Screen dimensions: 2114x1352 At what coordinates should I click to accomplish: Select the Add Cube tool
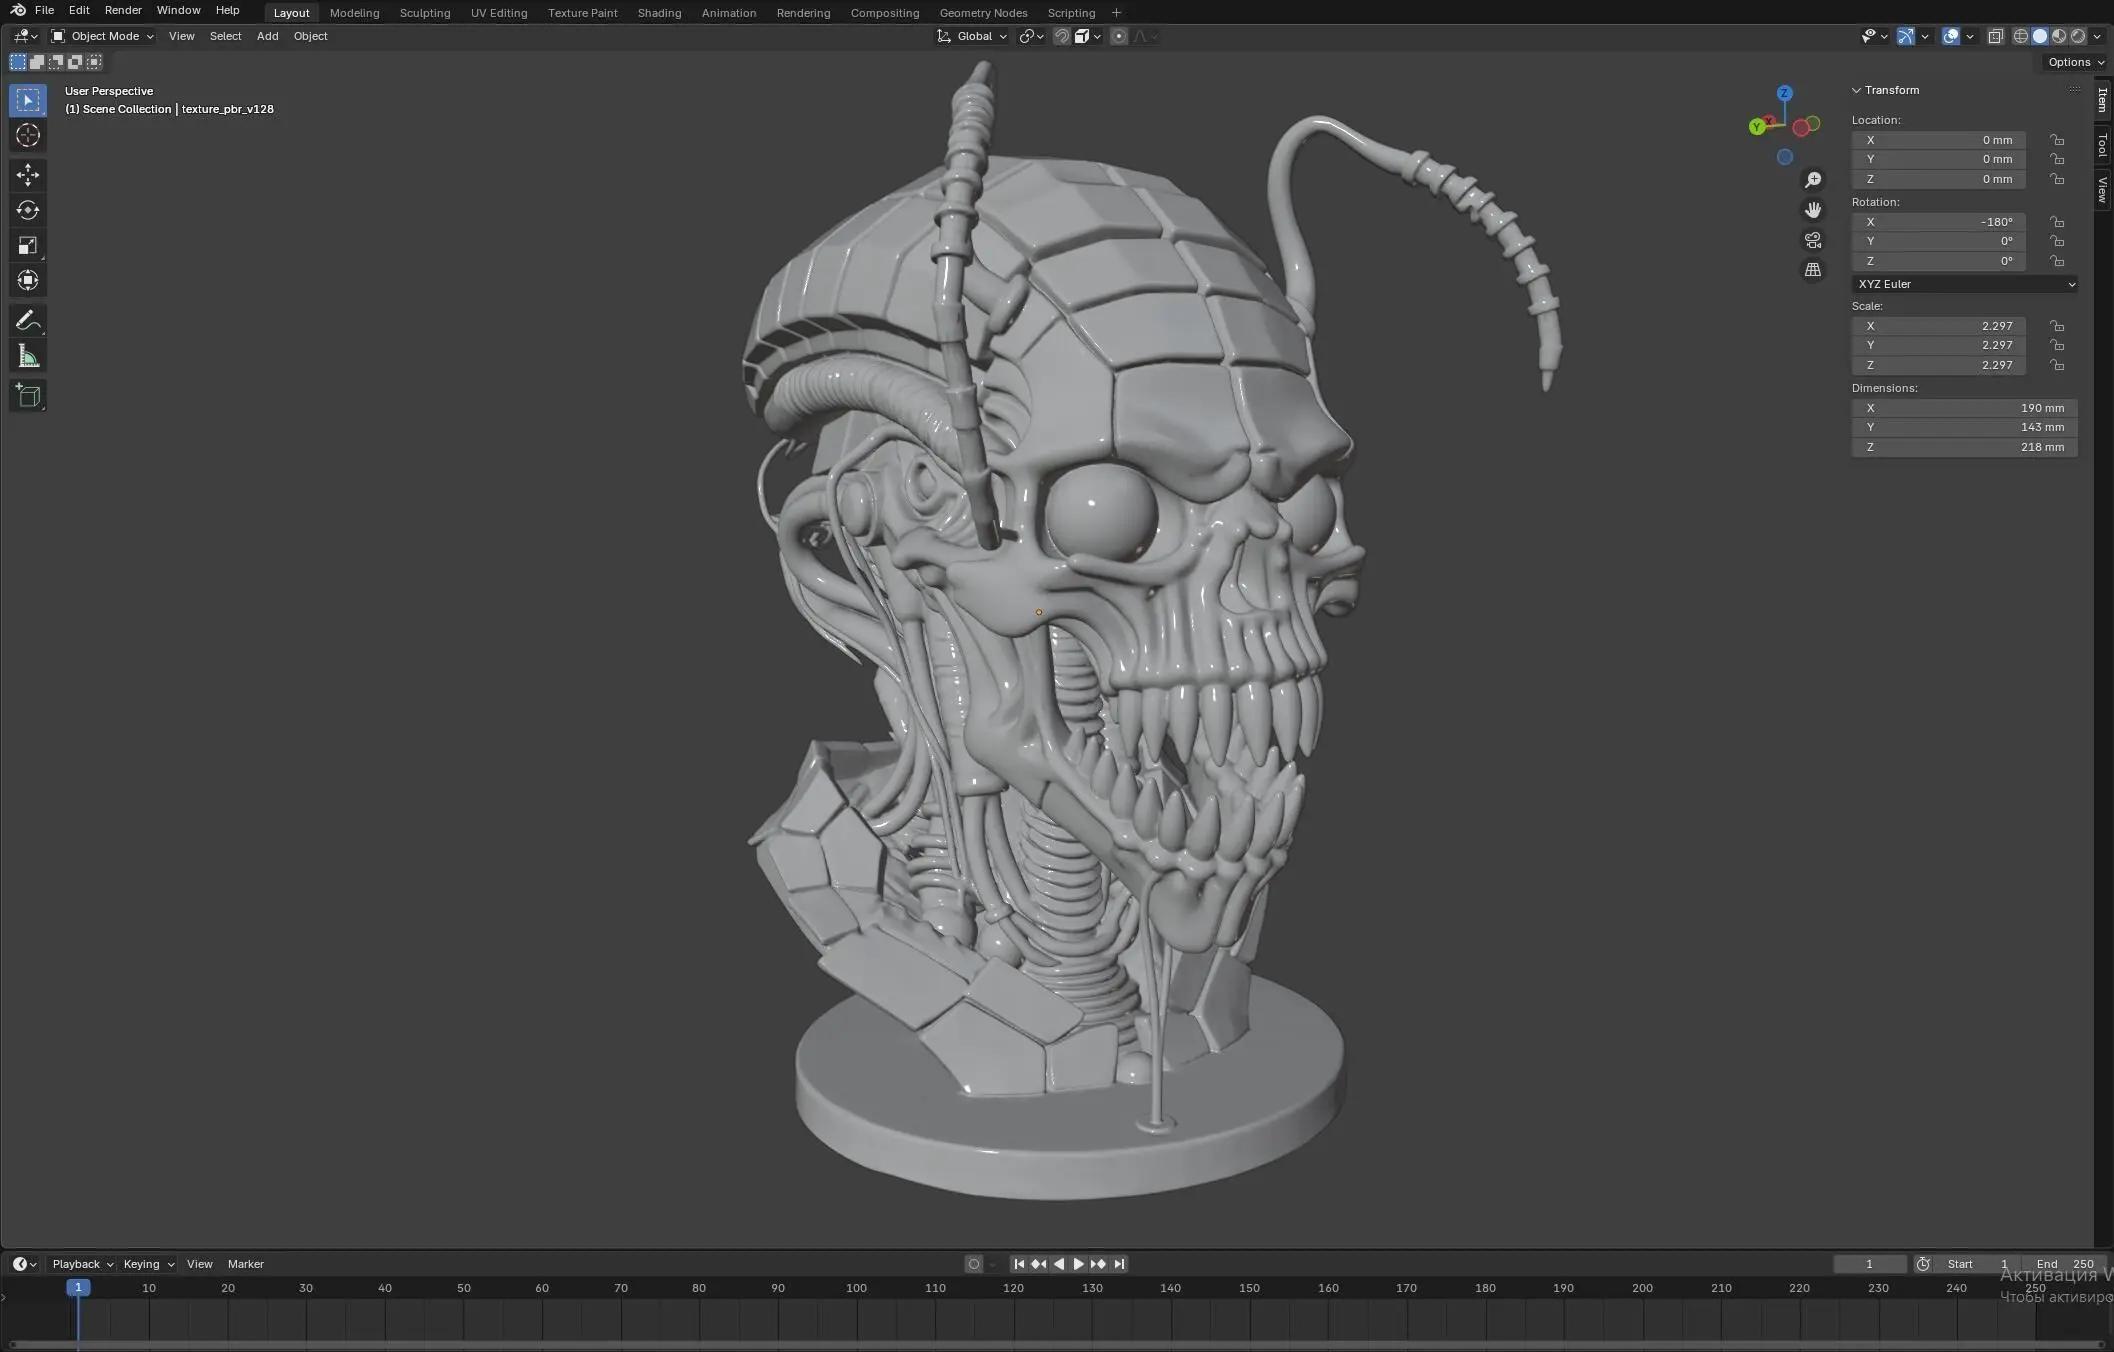[28, 396]
